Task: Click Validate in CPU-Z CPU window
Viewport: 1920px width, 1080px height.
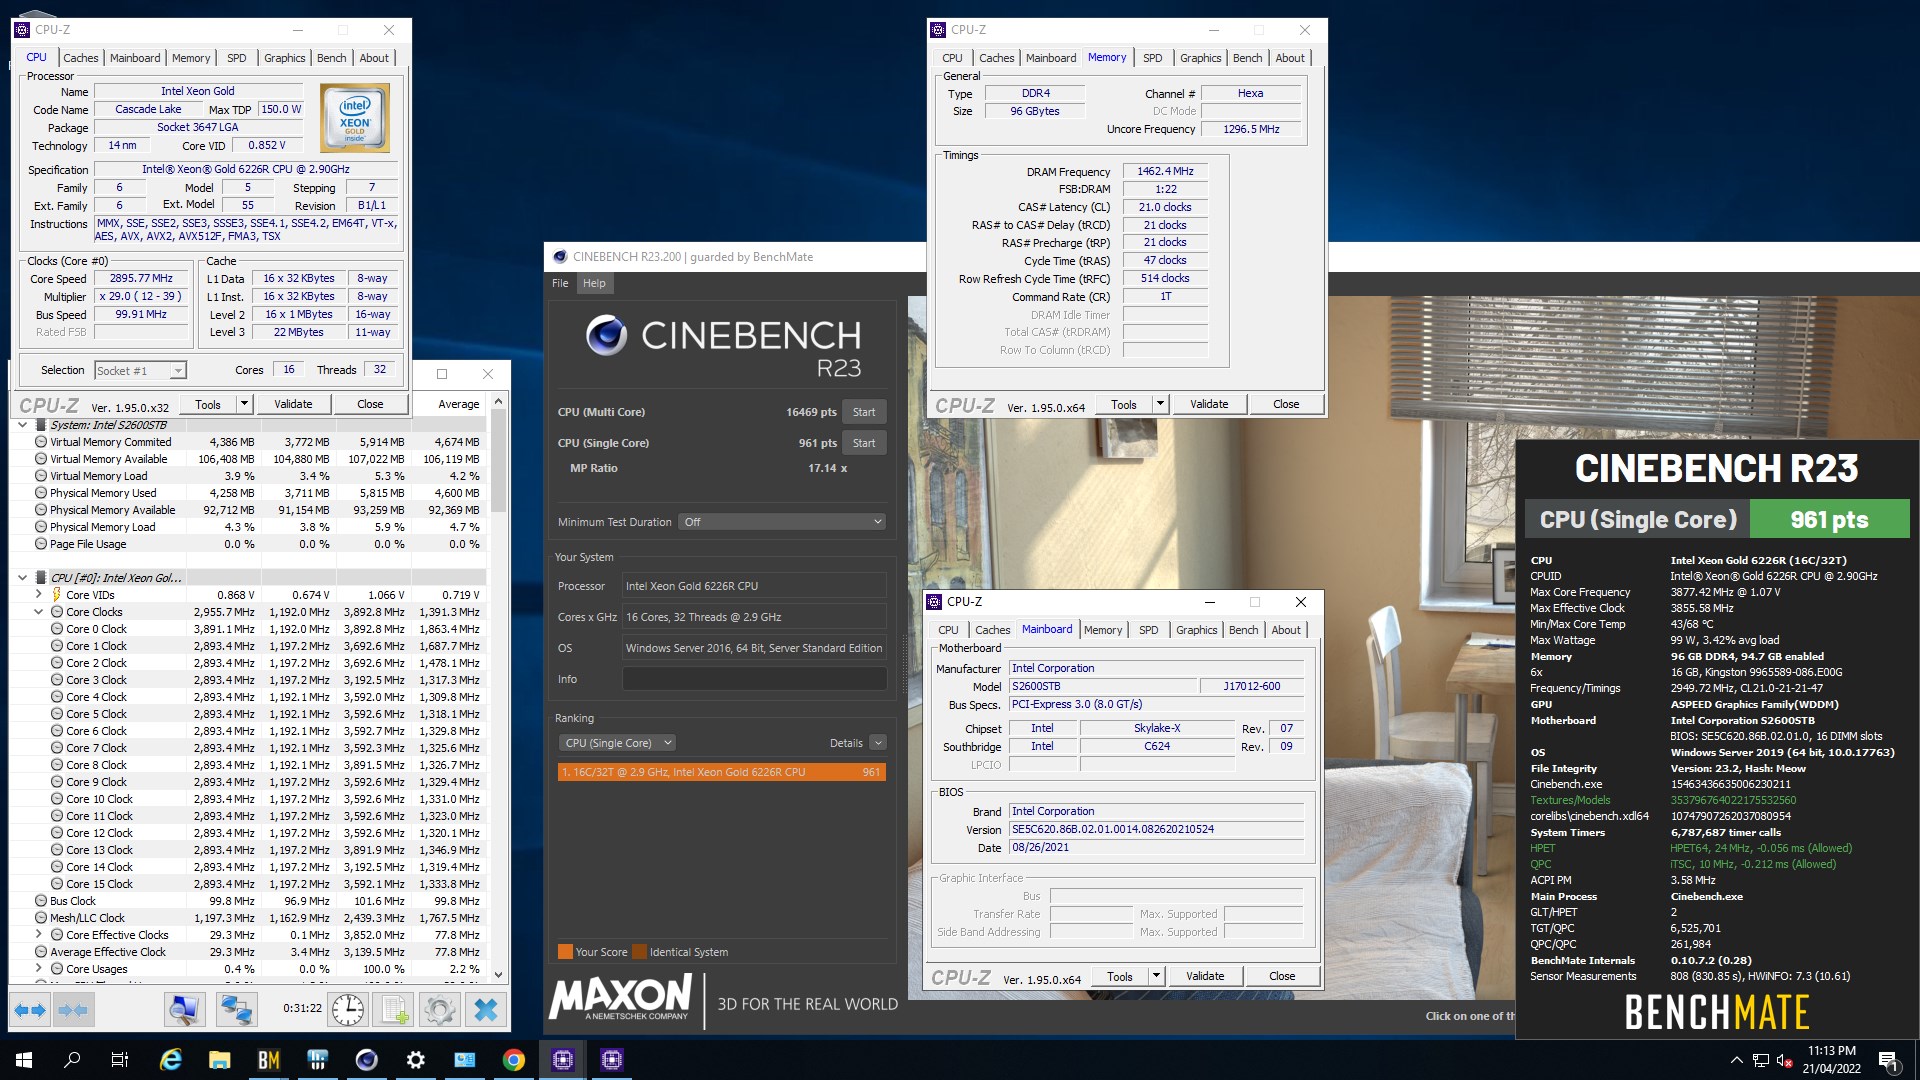Action: click(293, 404)
